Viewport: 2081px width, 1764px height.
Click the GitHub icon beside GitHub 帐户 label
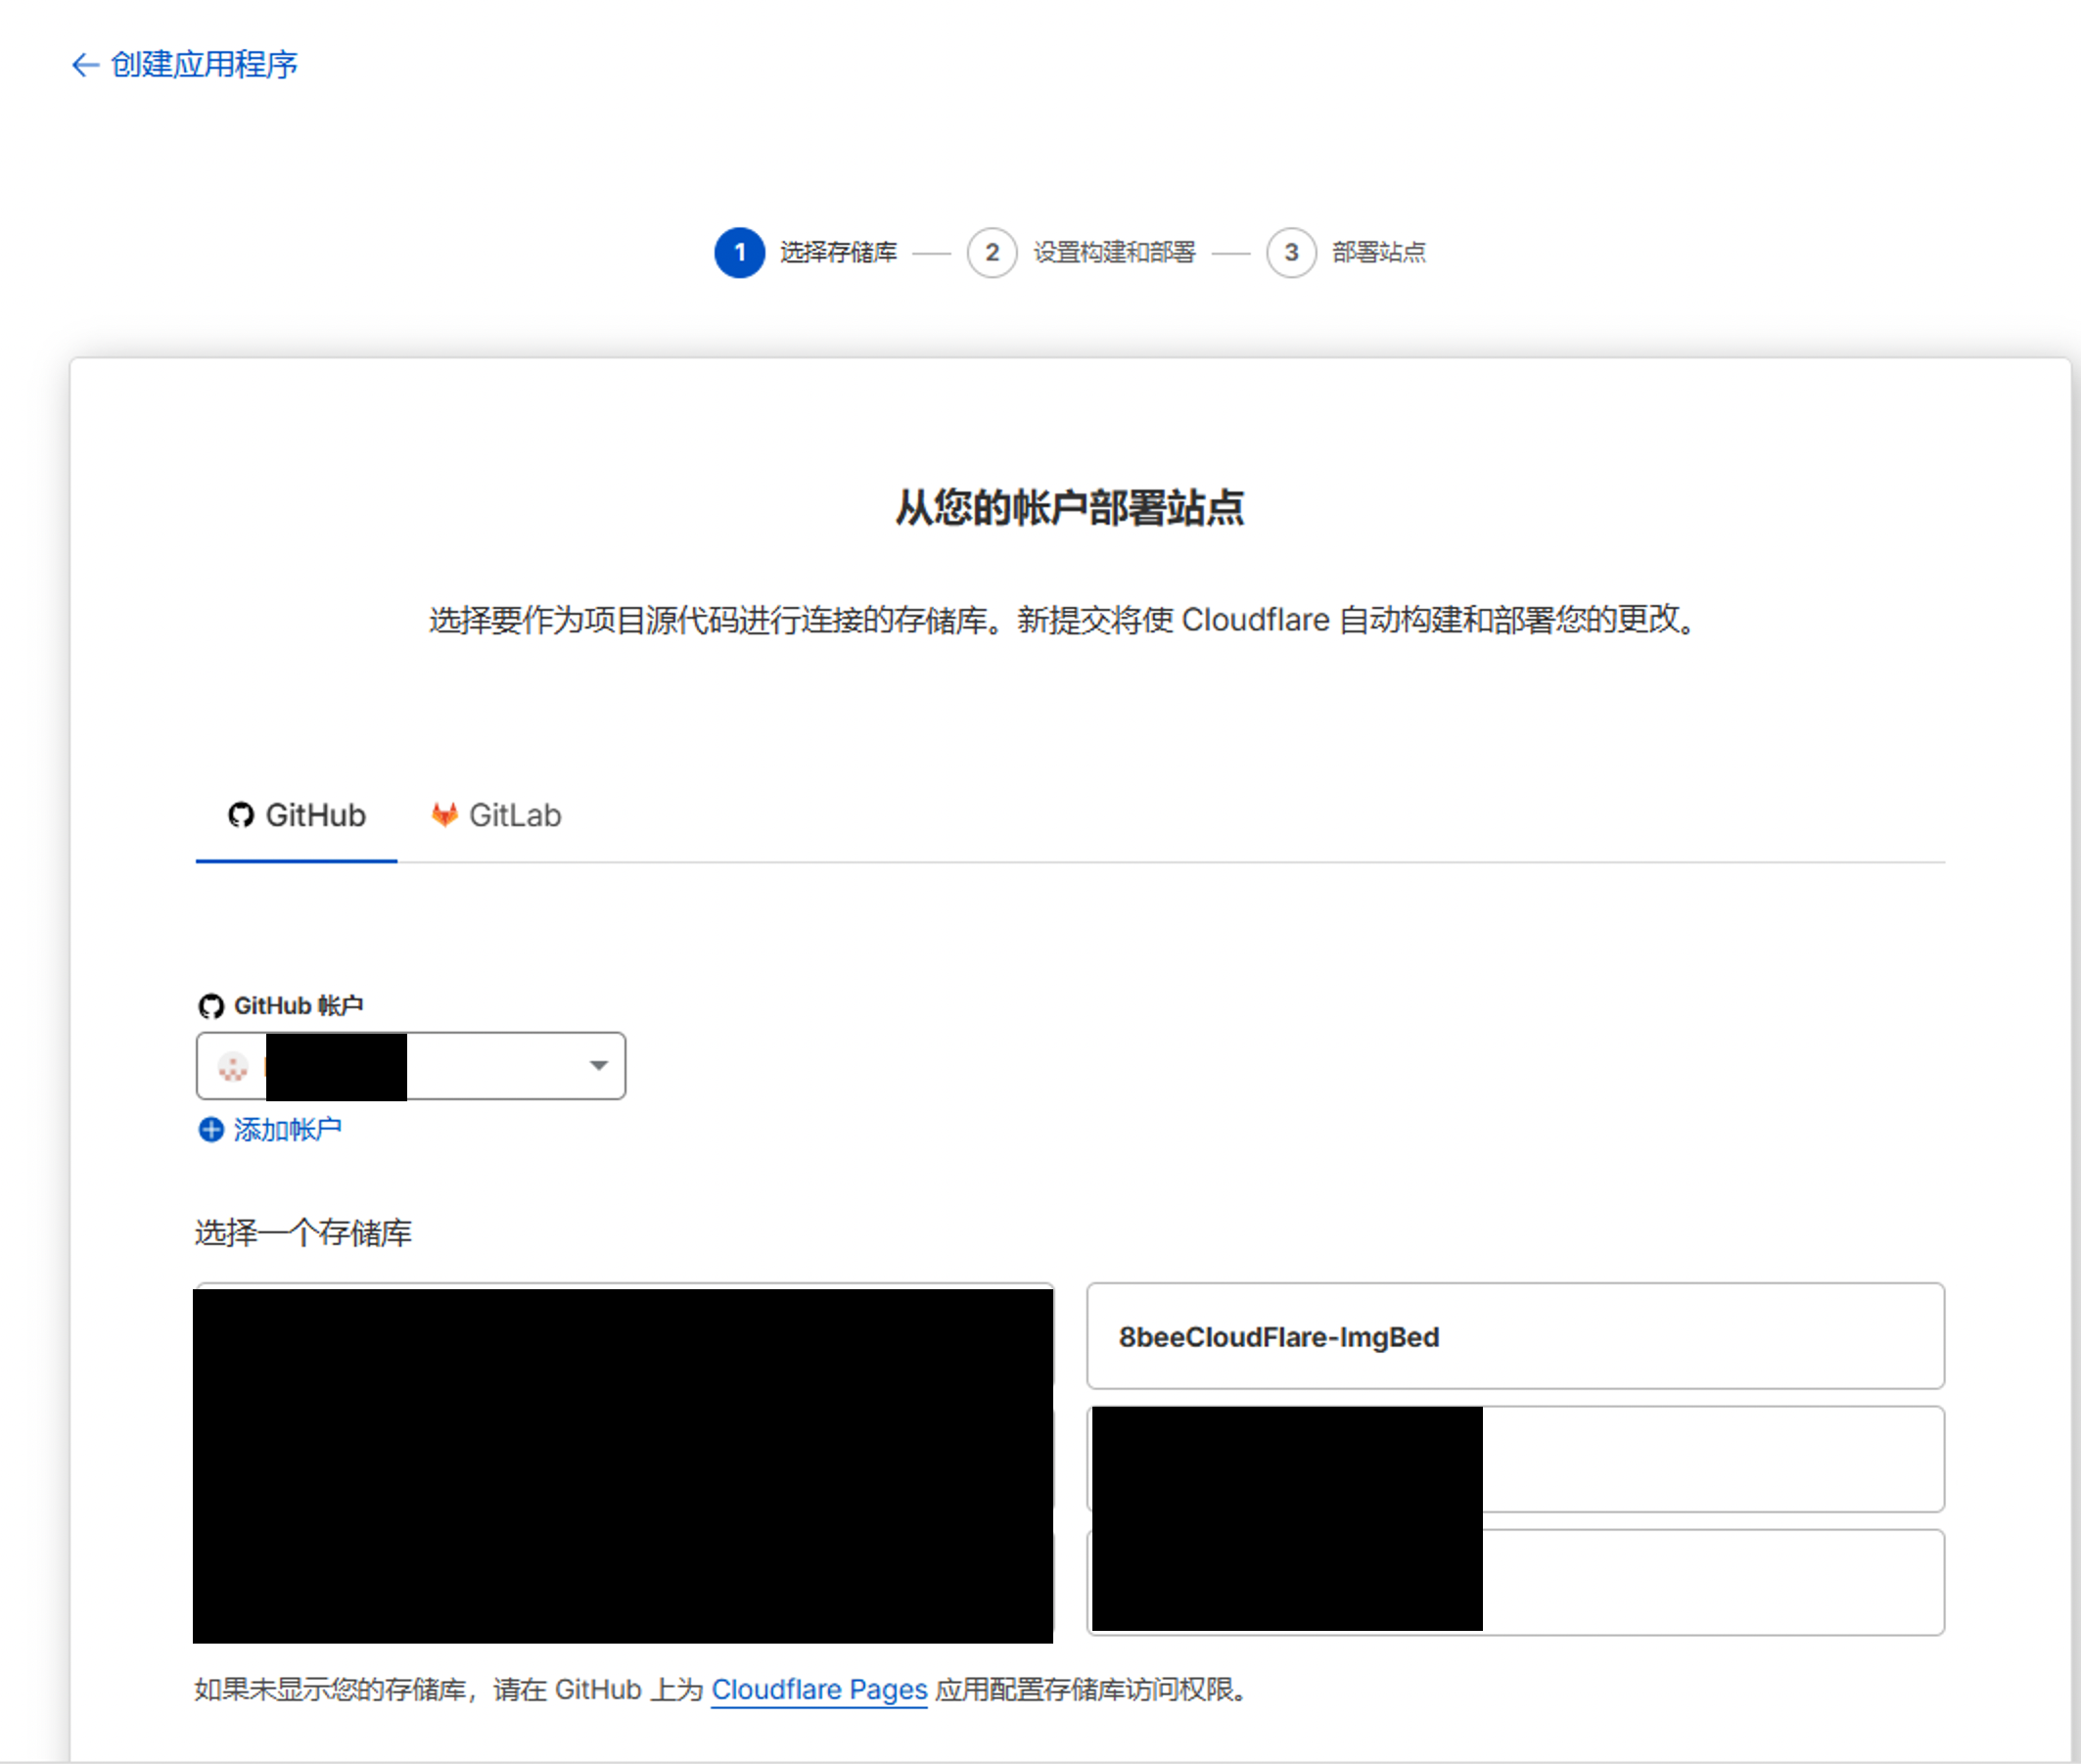tap(210, 1006)
